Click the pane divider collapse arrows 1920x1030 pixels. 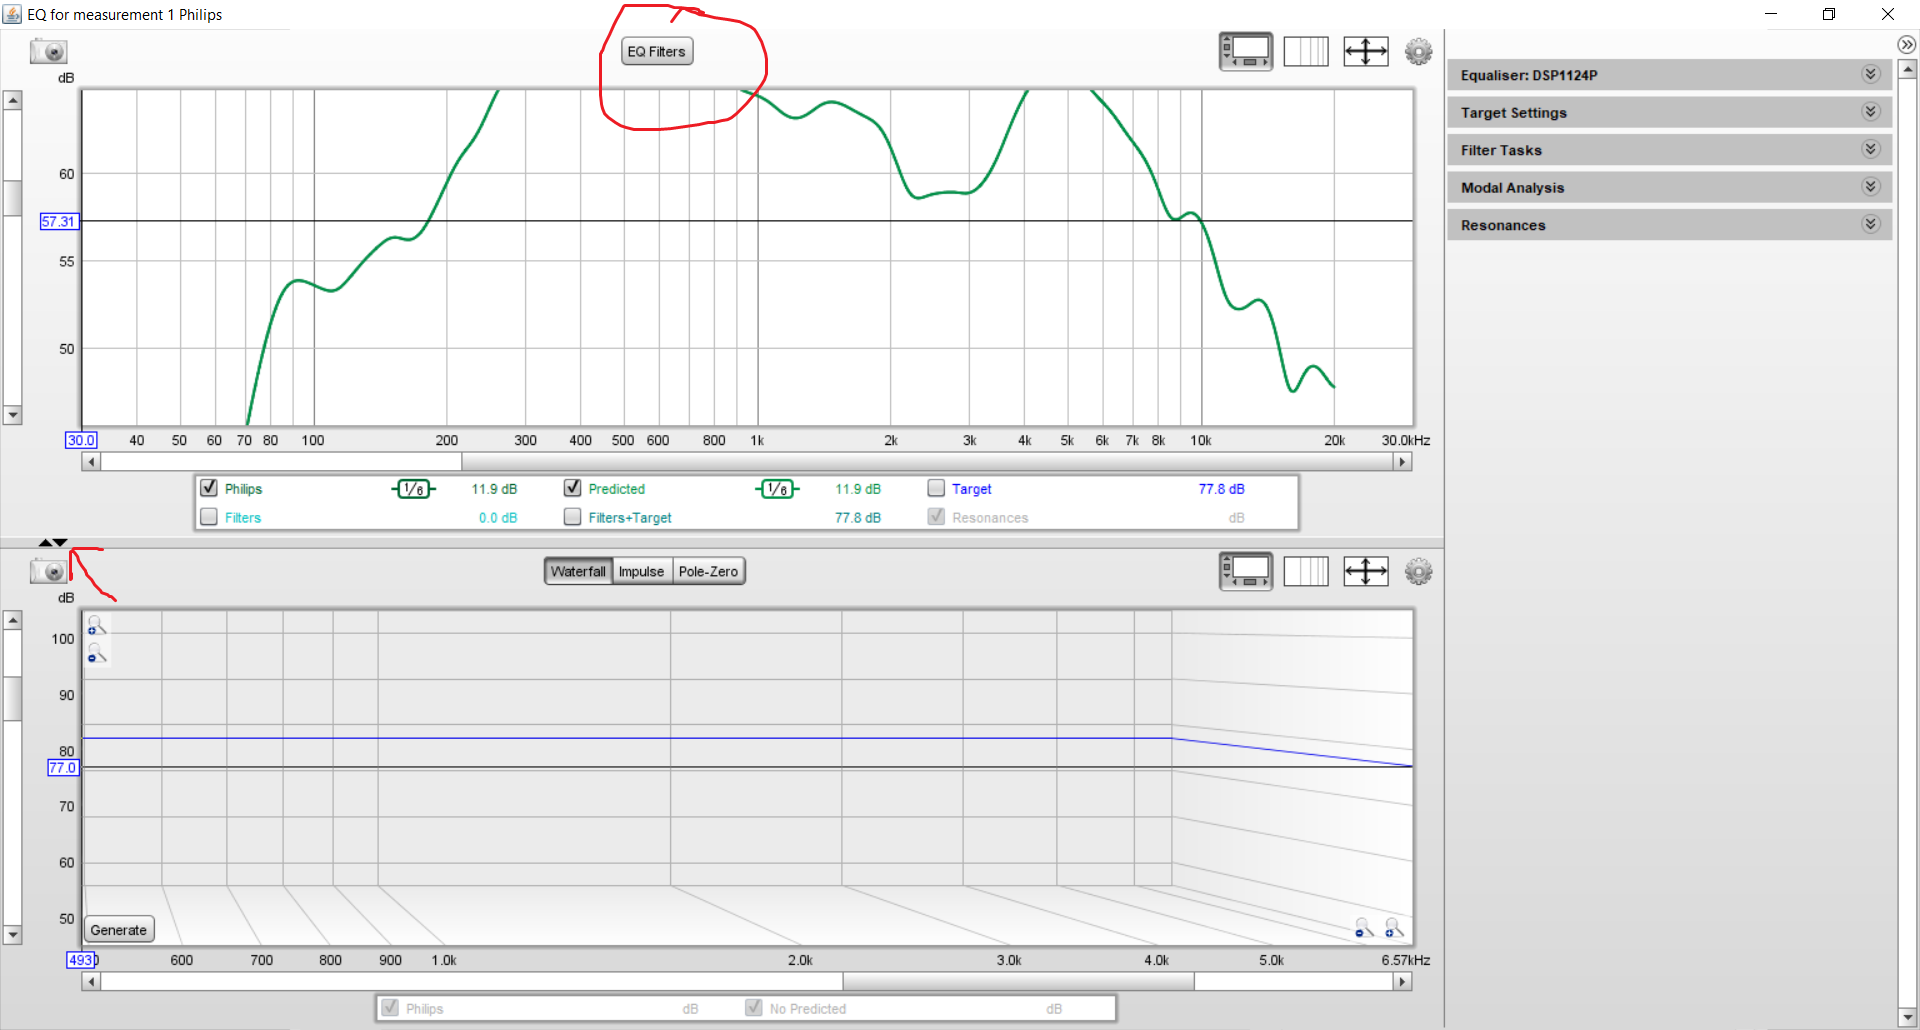coord(53,542)
